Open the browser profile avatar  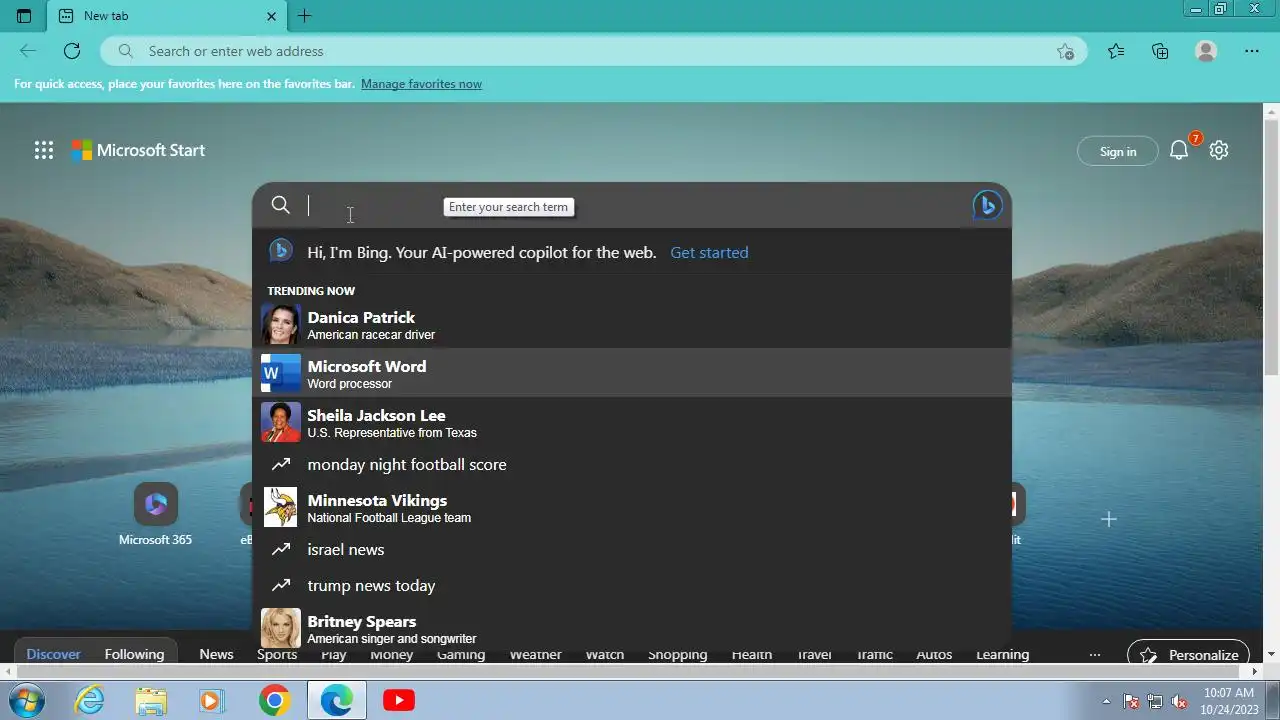pos(1206,51)
